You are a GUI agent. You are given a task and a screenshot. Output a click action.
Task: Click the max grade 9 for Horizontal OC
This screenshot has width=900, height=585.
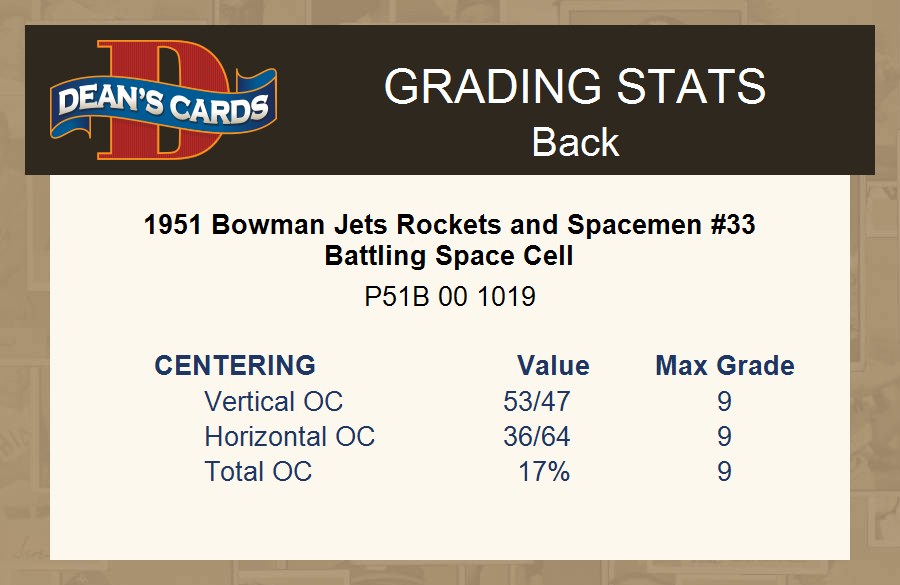724,437
